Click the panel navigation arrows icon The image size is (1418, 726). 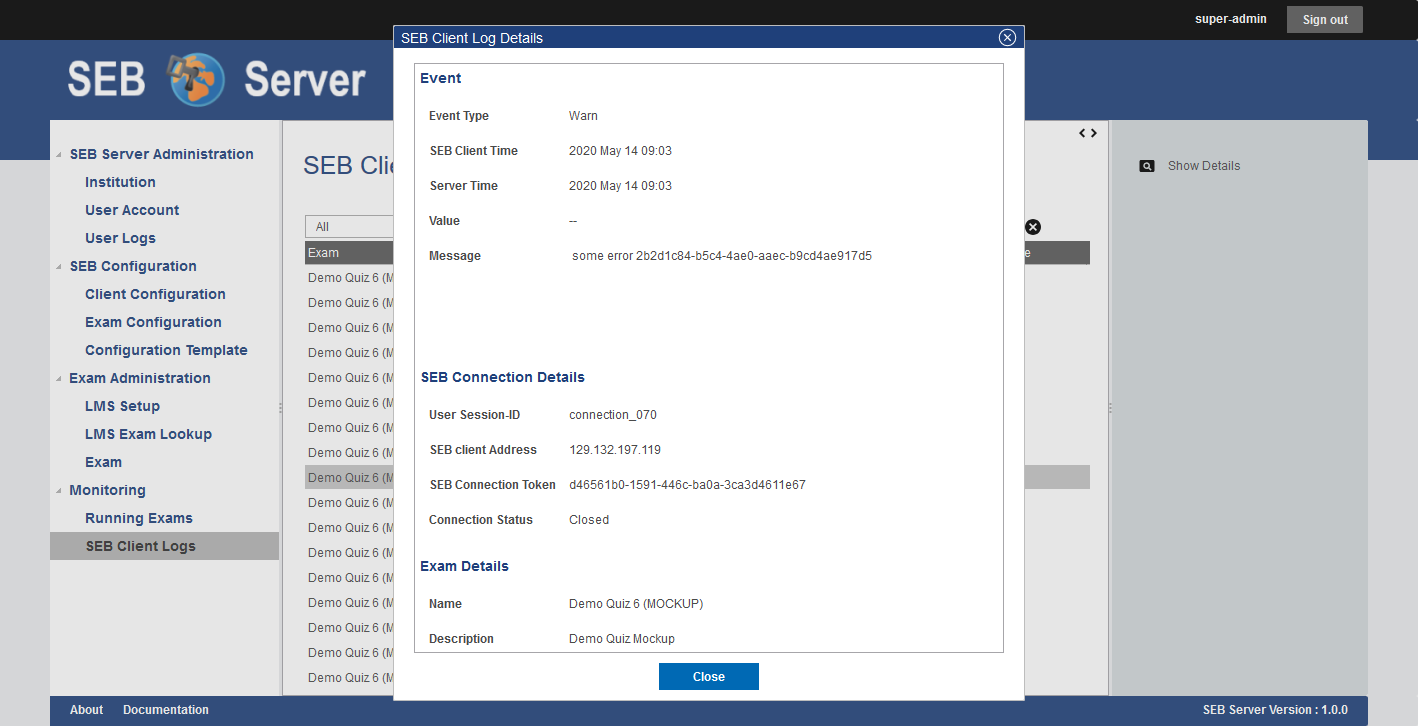point(1087,133)
